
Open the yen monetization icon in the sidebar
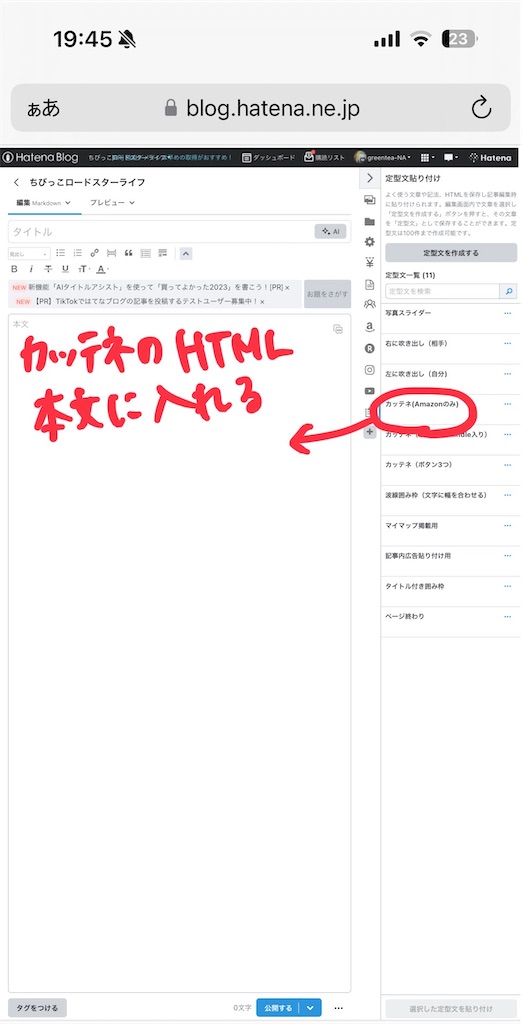pyautogui.click(x=369, y=263)
